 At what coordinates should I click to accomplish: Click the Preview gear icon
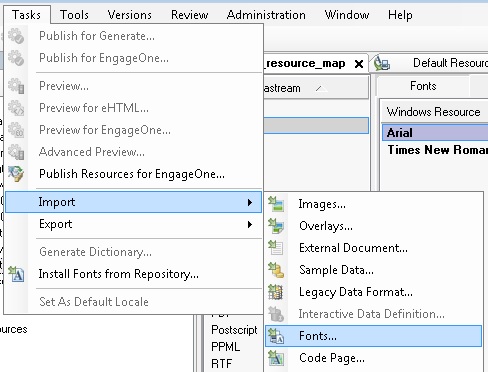pos(16,86)
